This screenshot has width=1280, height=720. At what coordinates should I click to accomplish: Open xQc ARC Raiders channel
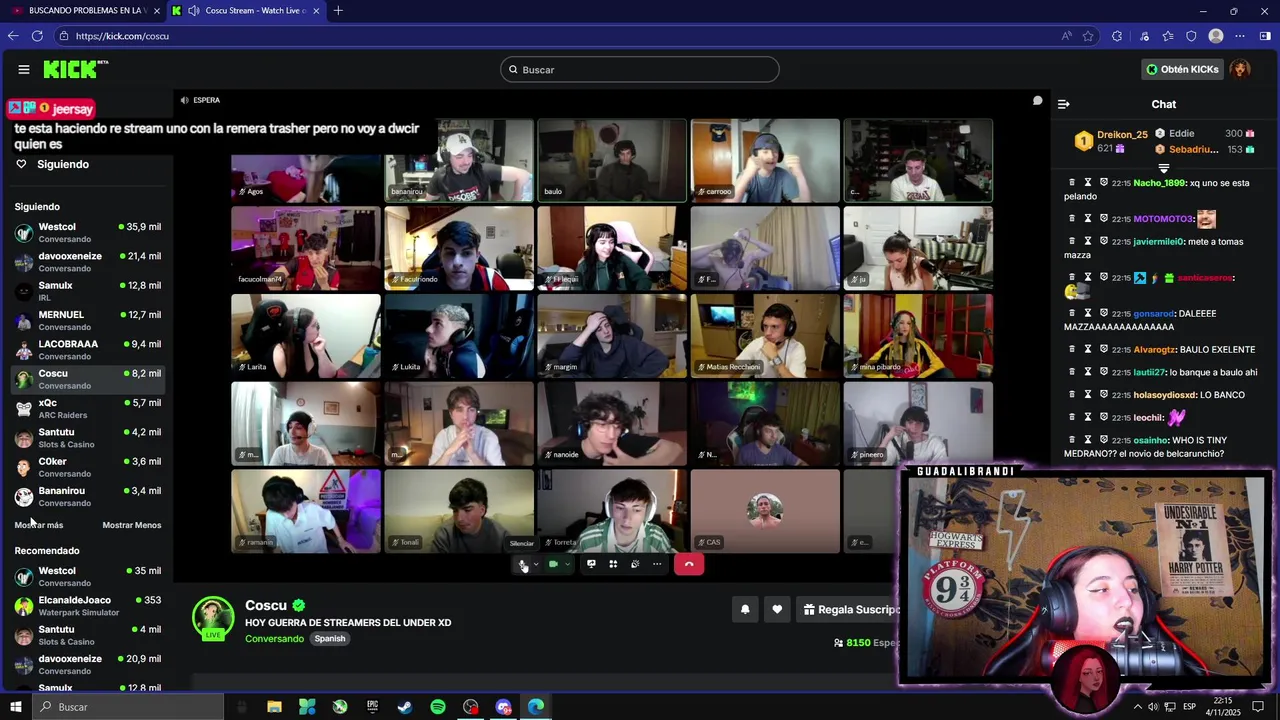coord(87,408)
